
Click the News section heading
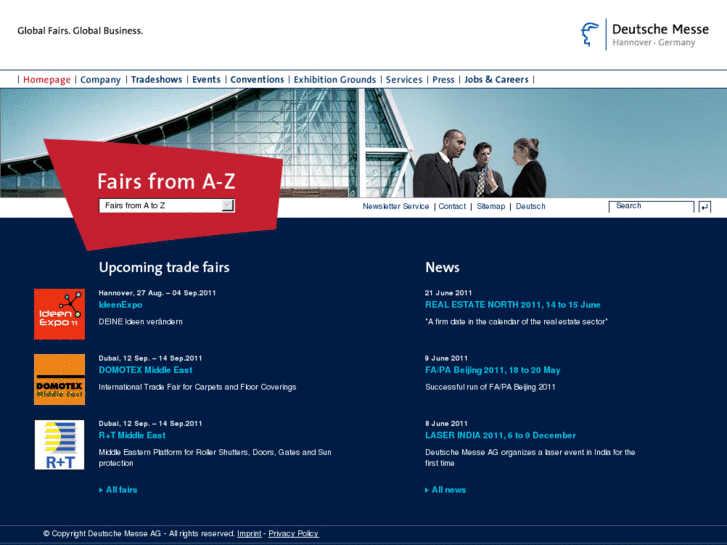tap(442, 268)
